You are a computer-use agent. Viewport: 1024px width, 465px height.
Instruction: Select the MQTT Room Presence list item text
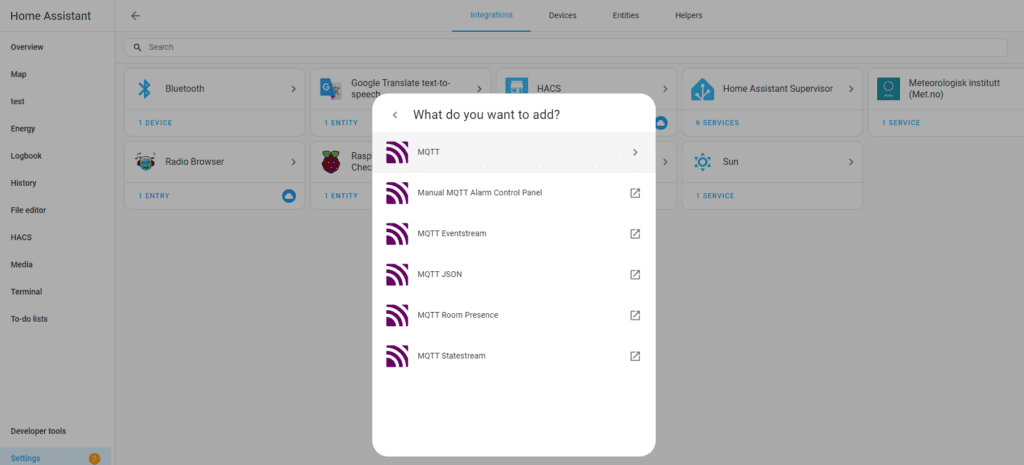pos(458,315)
